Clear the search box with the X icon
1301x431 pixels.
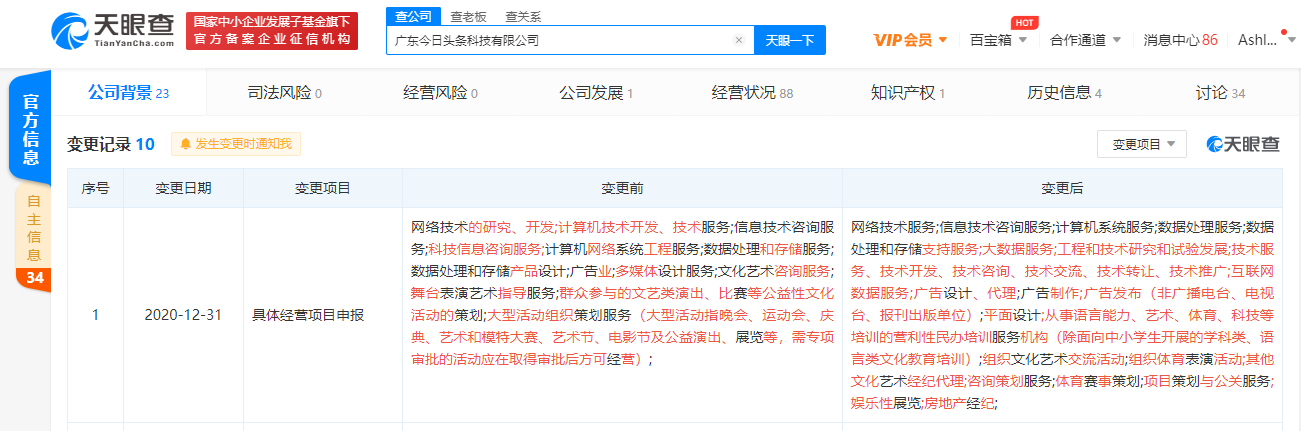738,41
